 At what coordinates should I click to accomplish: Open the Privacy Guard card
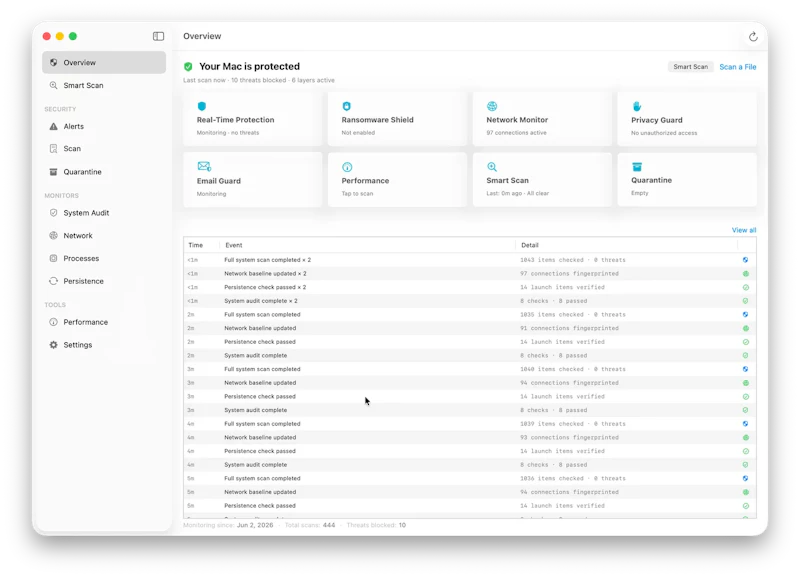pyautogui.click(x=687, y=119)
